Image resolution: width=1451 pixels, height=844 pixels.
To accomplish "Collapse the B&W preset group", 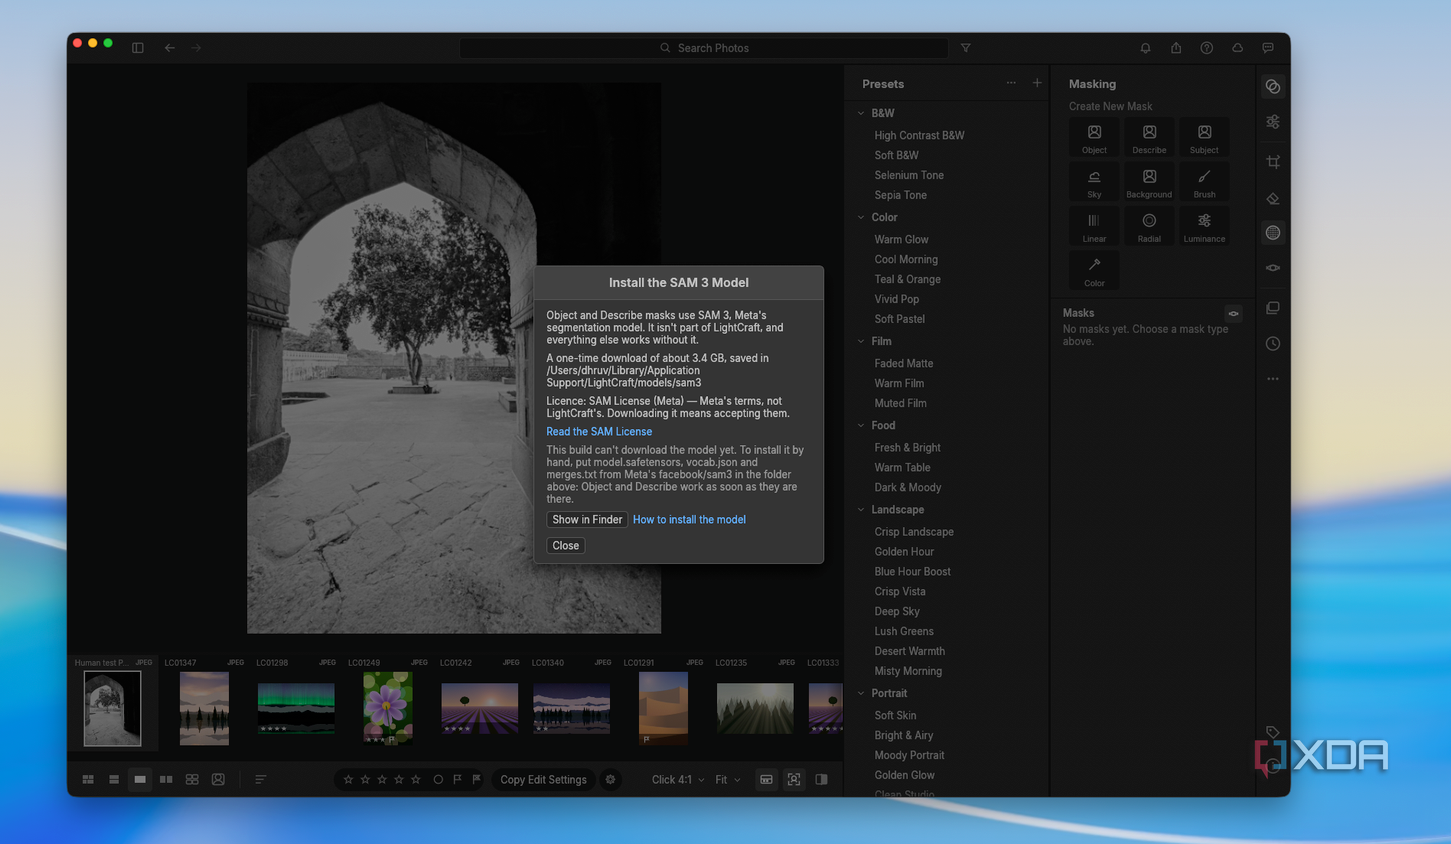I will pyautogui.click(x=861, y=113).
